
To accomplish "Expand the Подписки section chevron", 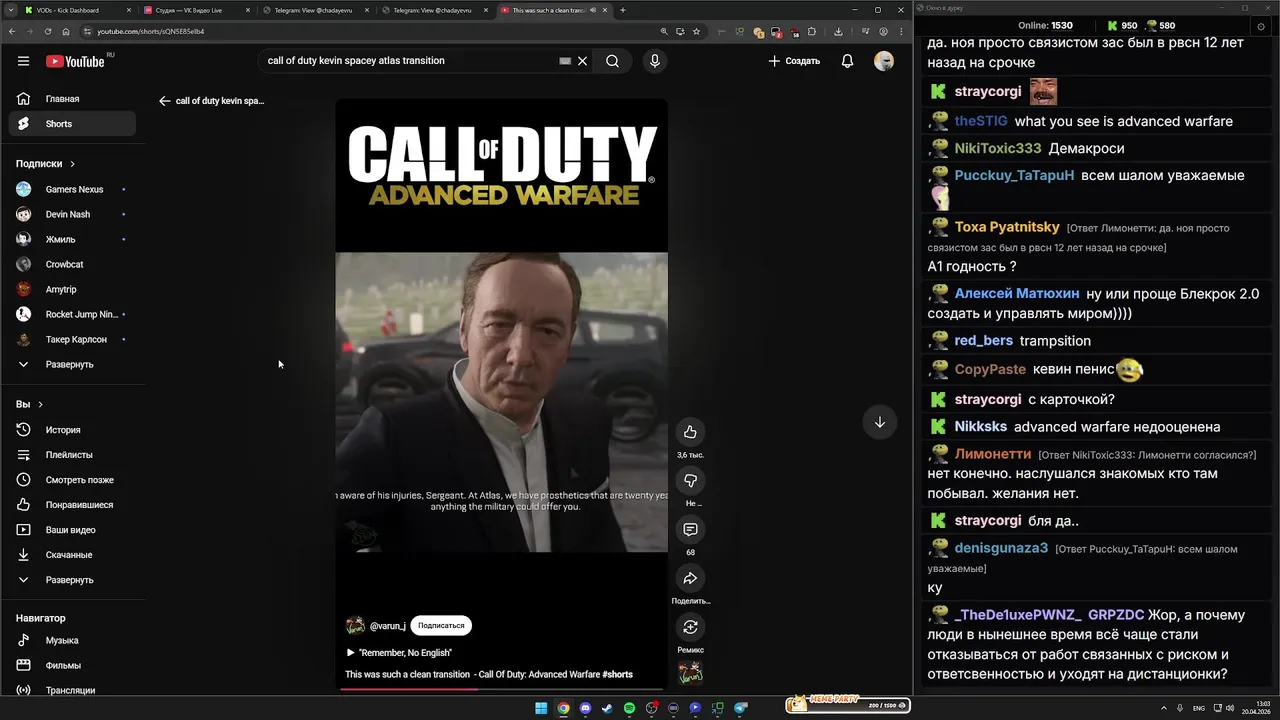I will (x=72, y=164).
